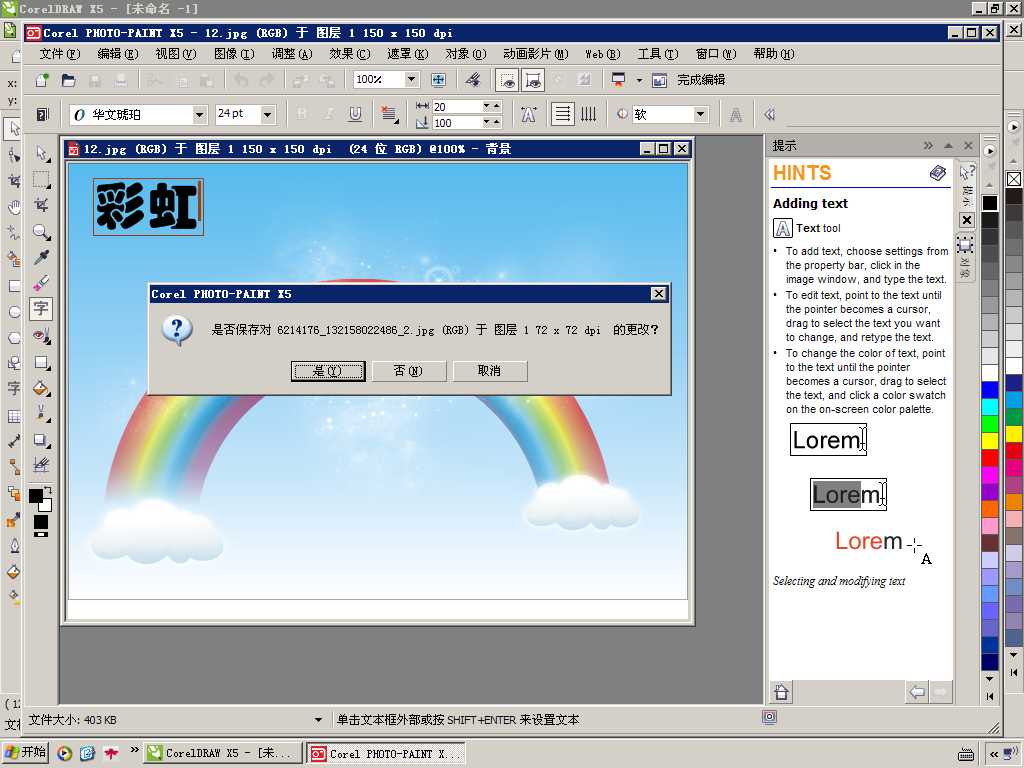Click the fit-to-window zoom icon
The width and height of the screenshot is (1024, 768).
438,80
